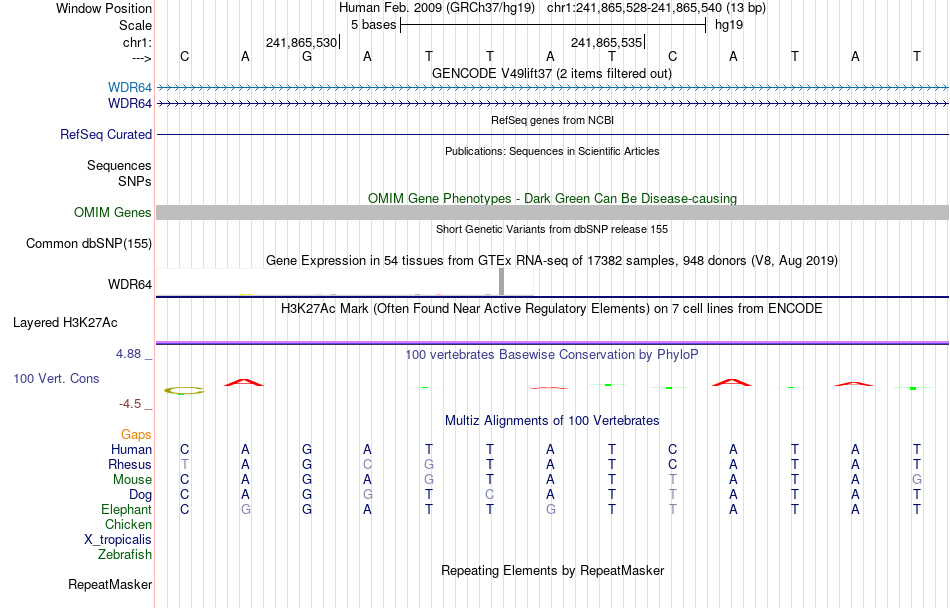Open 'Publications: Sequences in Scientific Articles' title

[552, 151]
